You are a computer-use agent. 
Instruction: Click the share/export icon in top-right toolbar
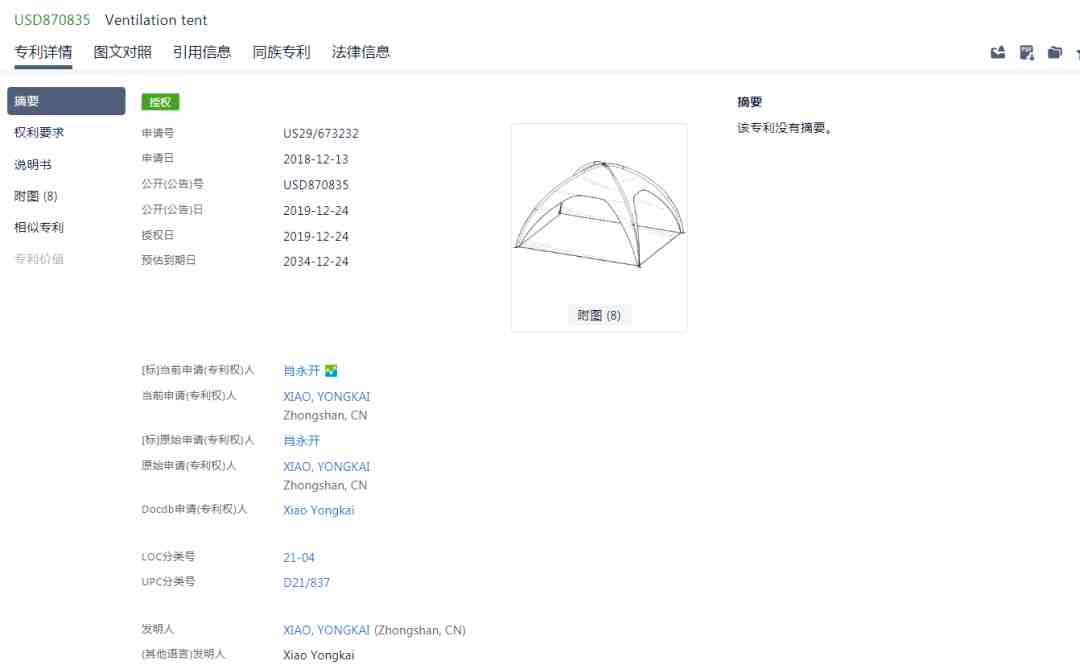997,52
